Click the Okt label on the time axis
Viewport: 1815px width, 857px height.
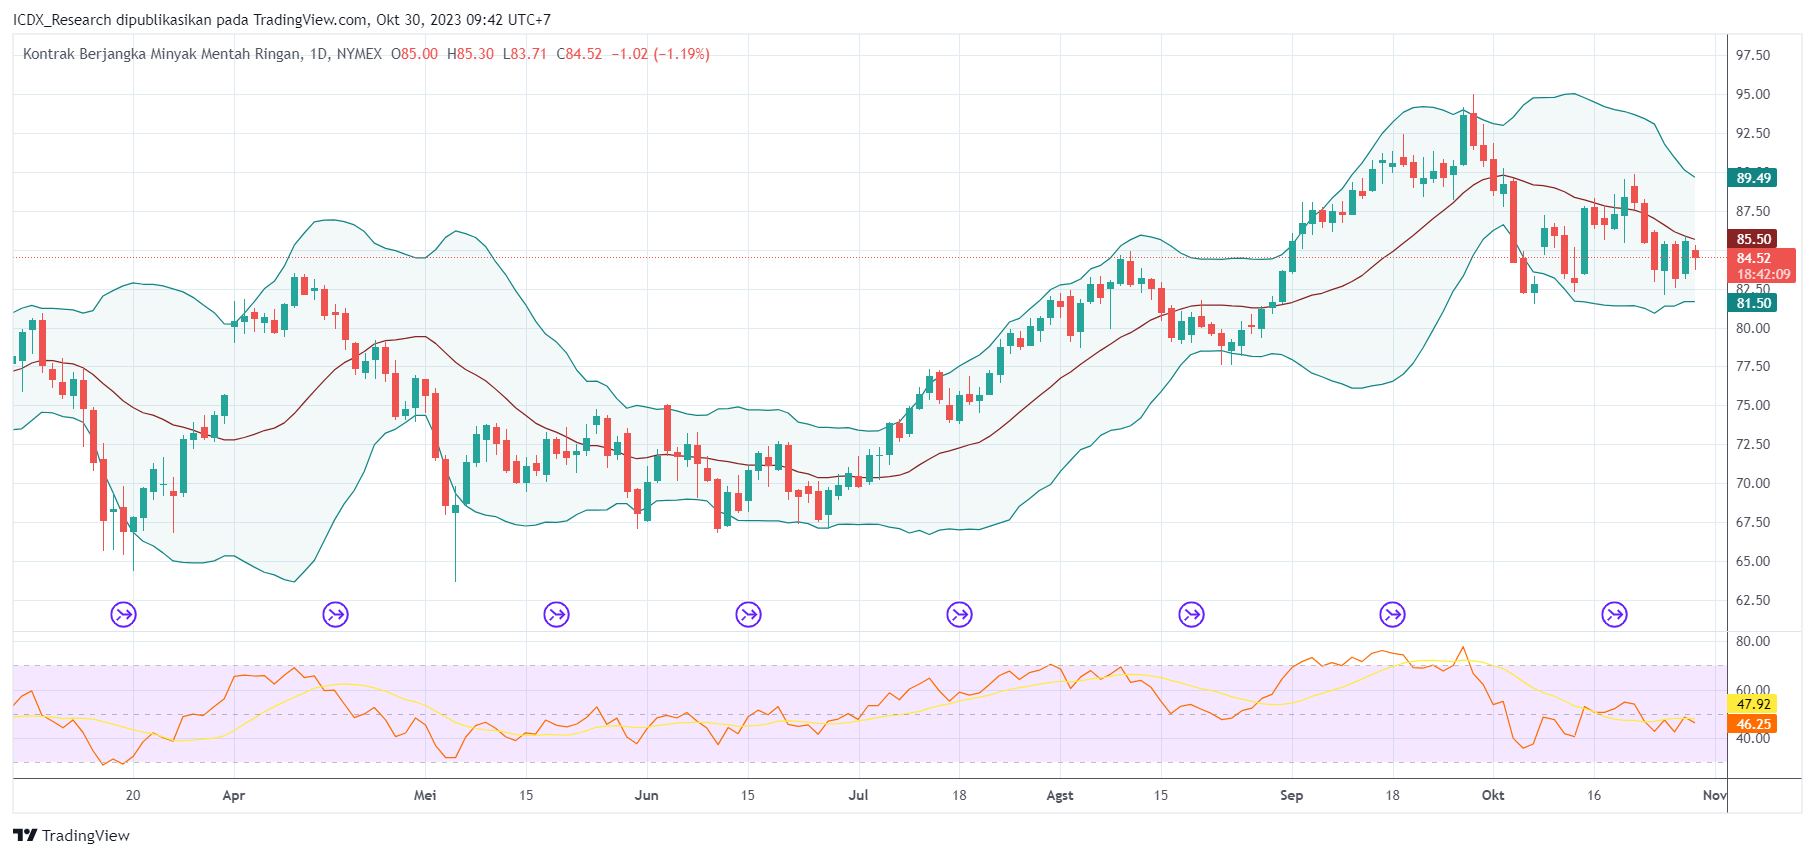(x=1493, y=795)
